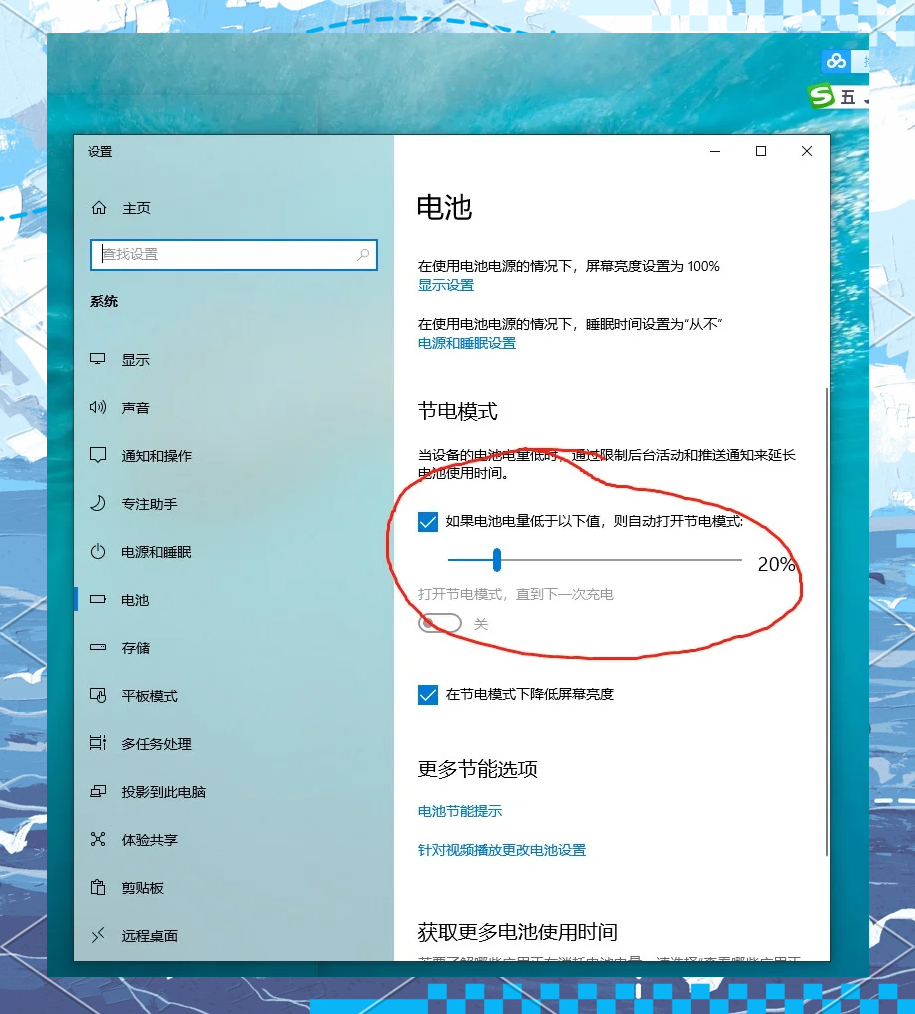Click the Sogou input method S icon
The height and width of the screenshot is (1014, 915).
tap(821, 97)
